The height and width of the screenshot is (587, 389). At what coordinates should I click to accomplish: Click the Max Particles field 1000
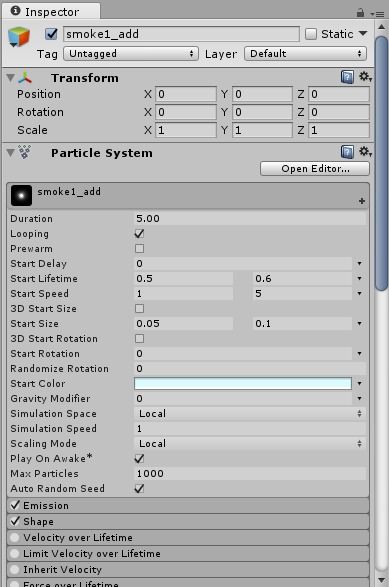click(250, 473)
